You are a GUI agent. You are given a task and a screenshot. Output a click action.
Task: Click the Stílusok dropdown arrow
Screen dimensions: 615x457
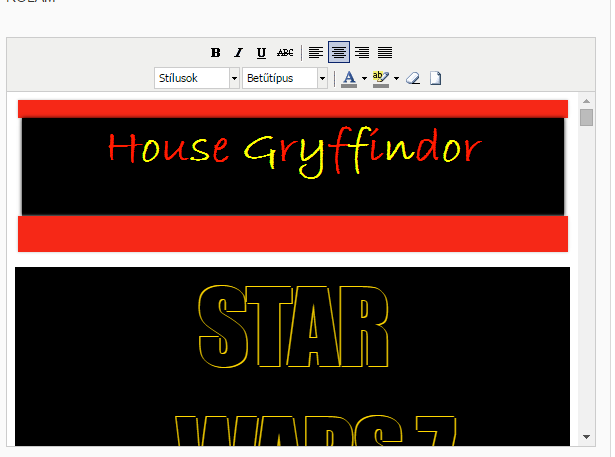click(x=234, y=78)
